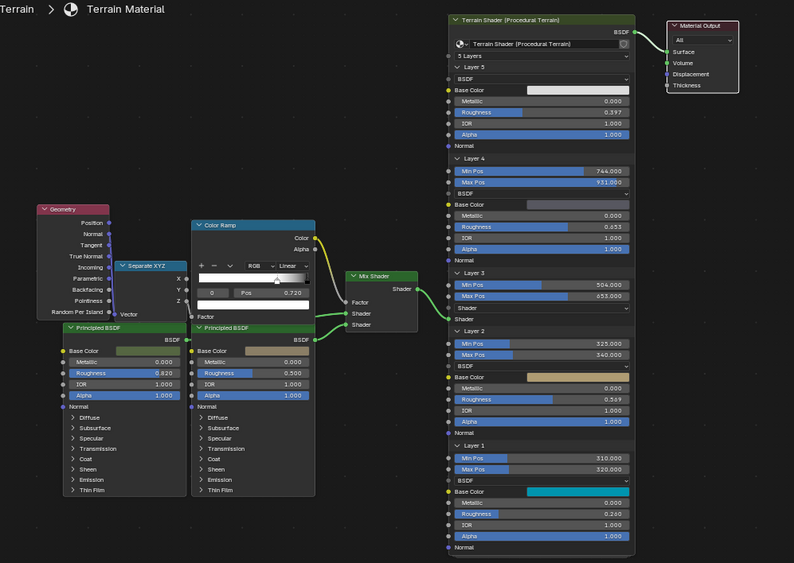Click the material sphere icon in breadcrumb

point(71,9)
